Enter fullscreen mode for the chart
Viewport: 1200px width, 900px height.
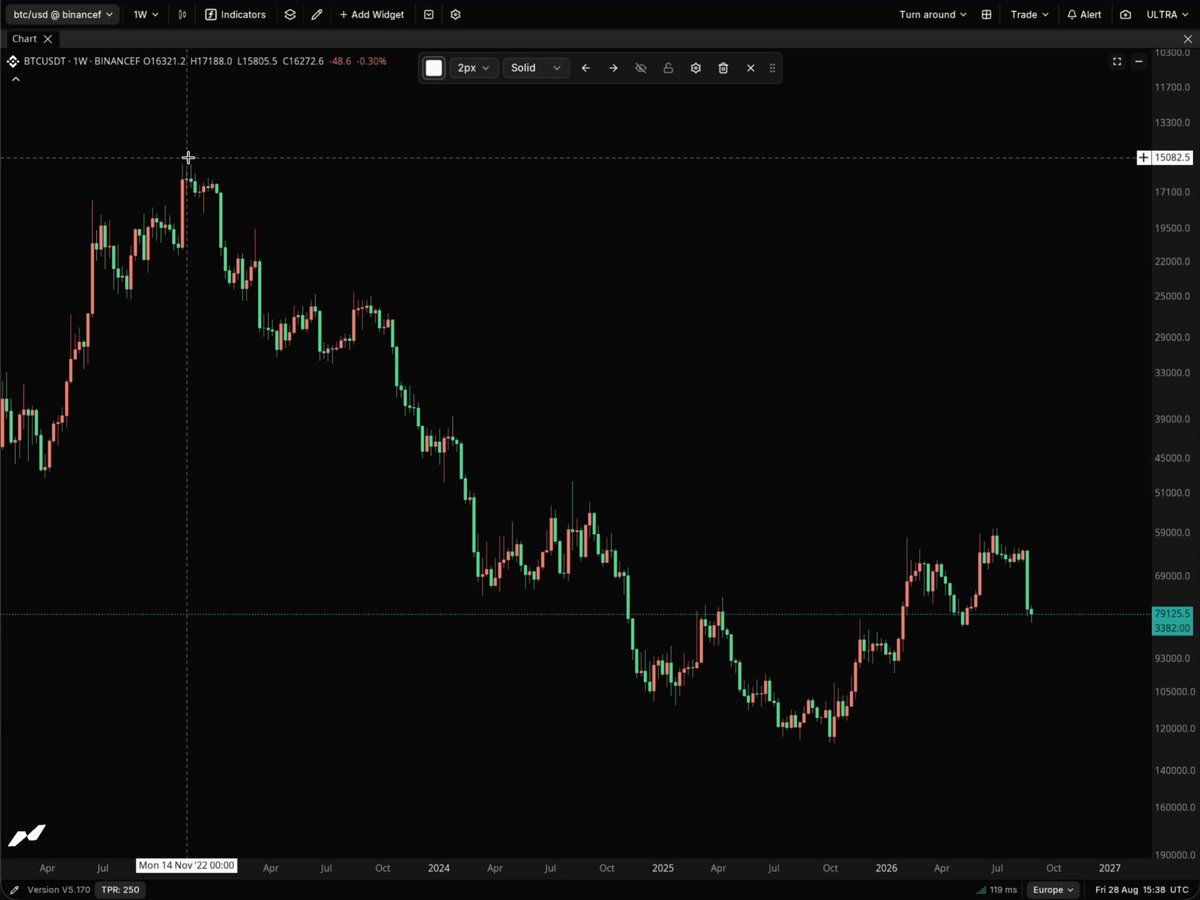tap(1117, 61)
